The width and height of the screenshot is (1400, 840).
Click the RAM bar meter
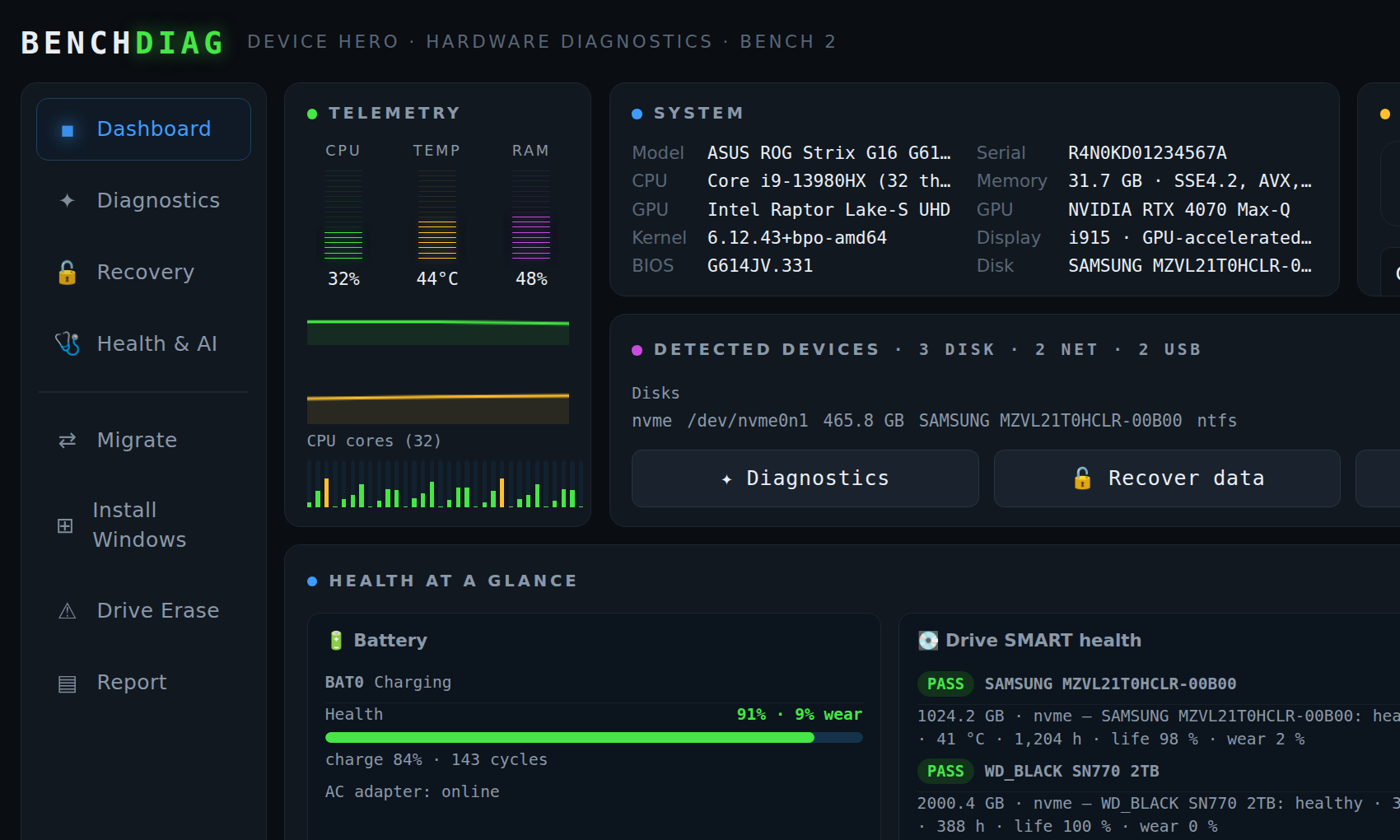point(531,215)
